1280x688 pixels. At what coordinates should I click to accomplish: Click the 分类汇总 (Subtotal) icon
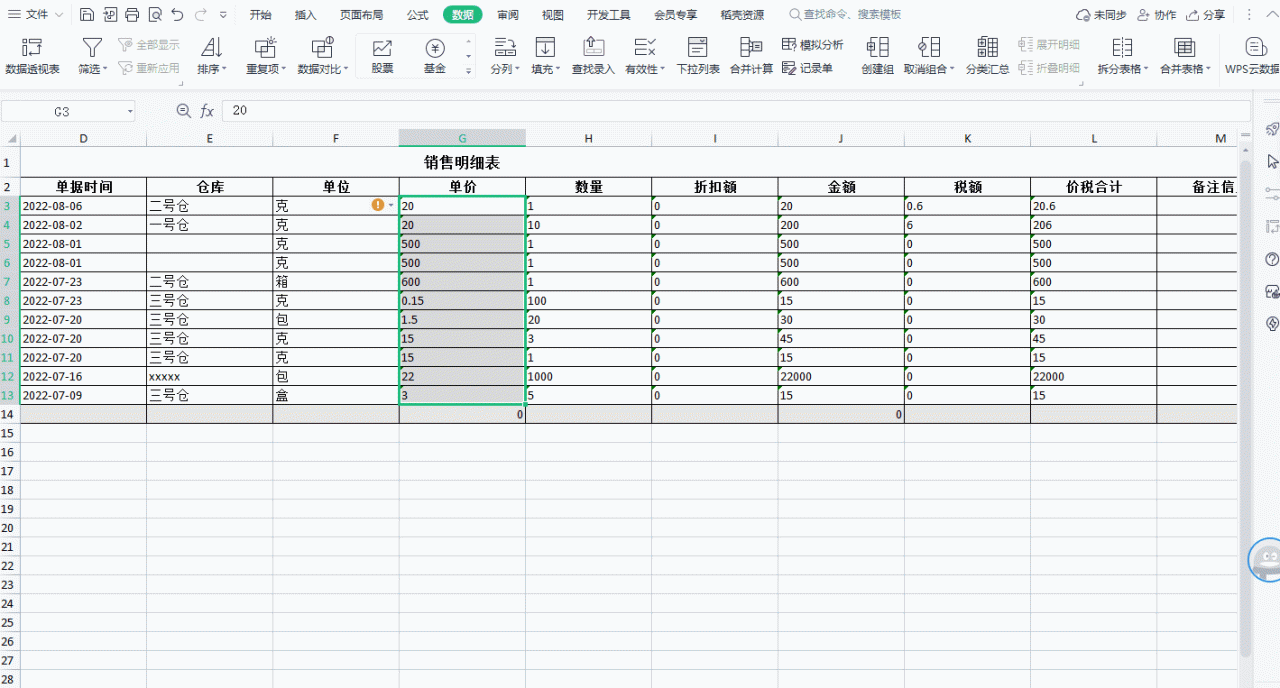pos(987,47)
